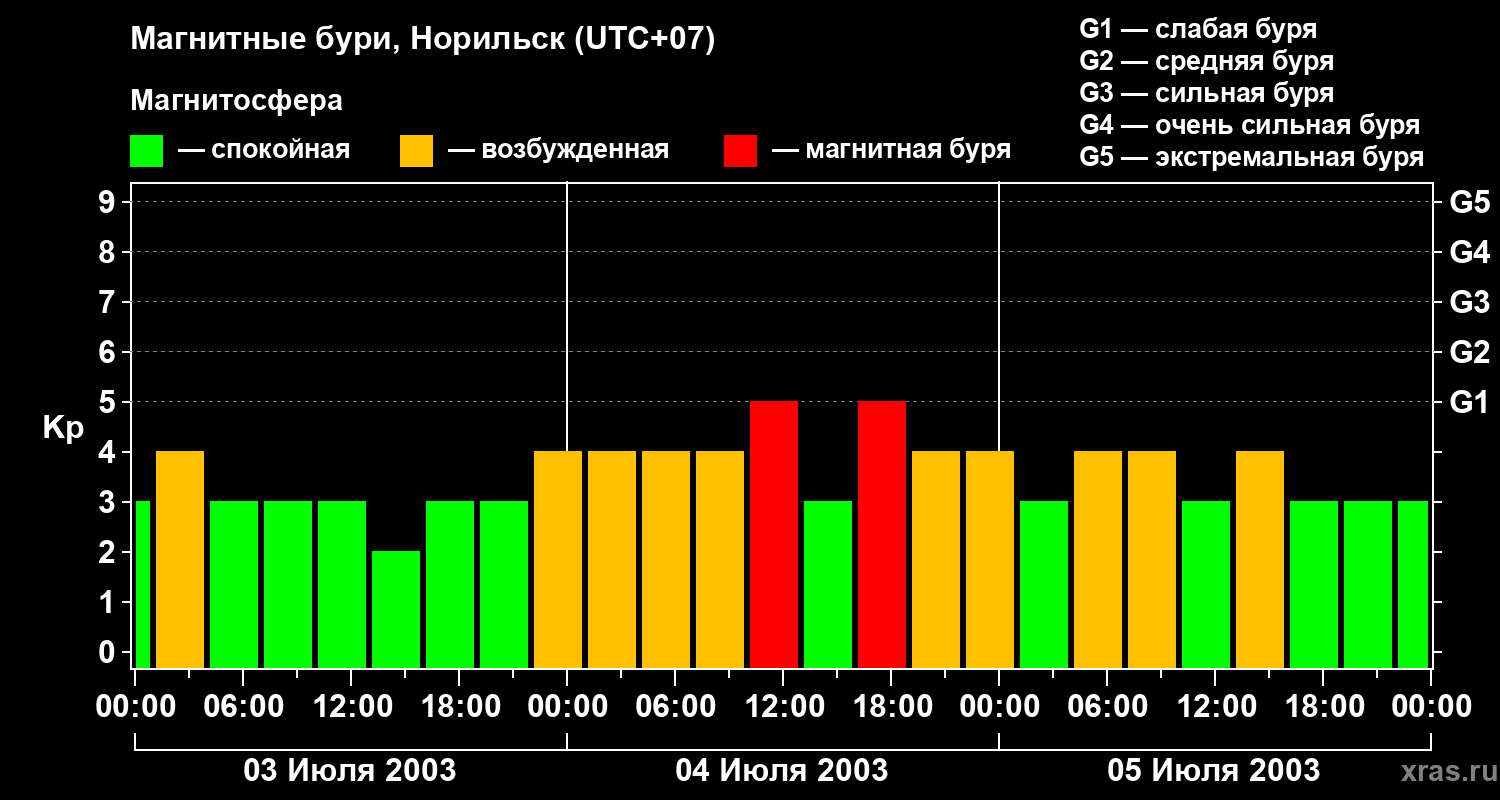Click the Kp axis title

[x=63, y=429]
